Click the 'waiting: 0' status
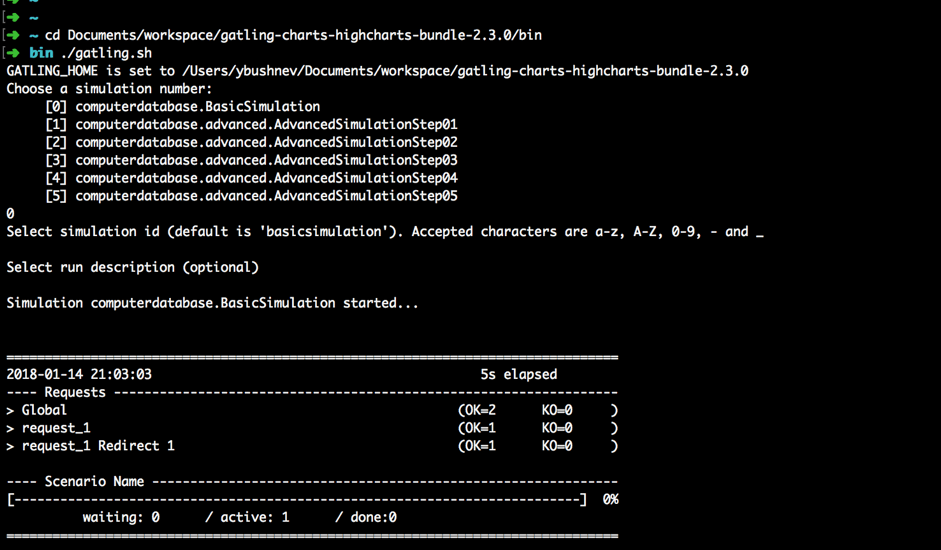This screenshot has width=941, height=550. [121, 518]
